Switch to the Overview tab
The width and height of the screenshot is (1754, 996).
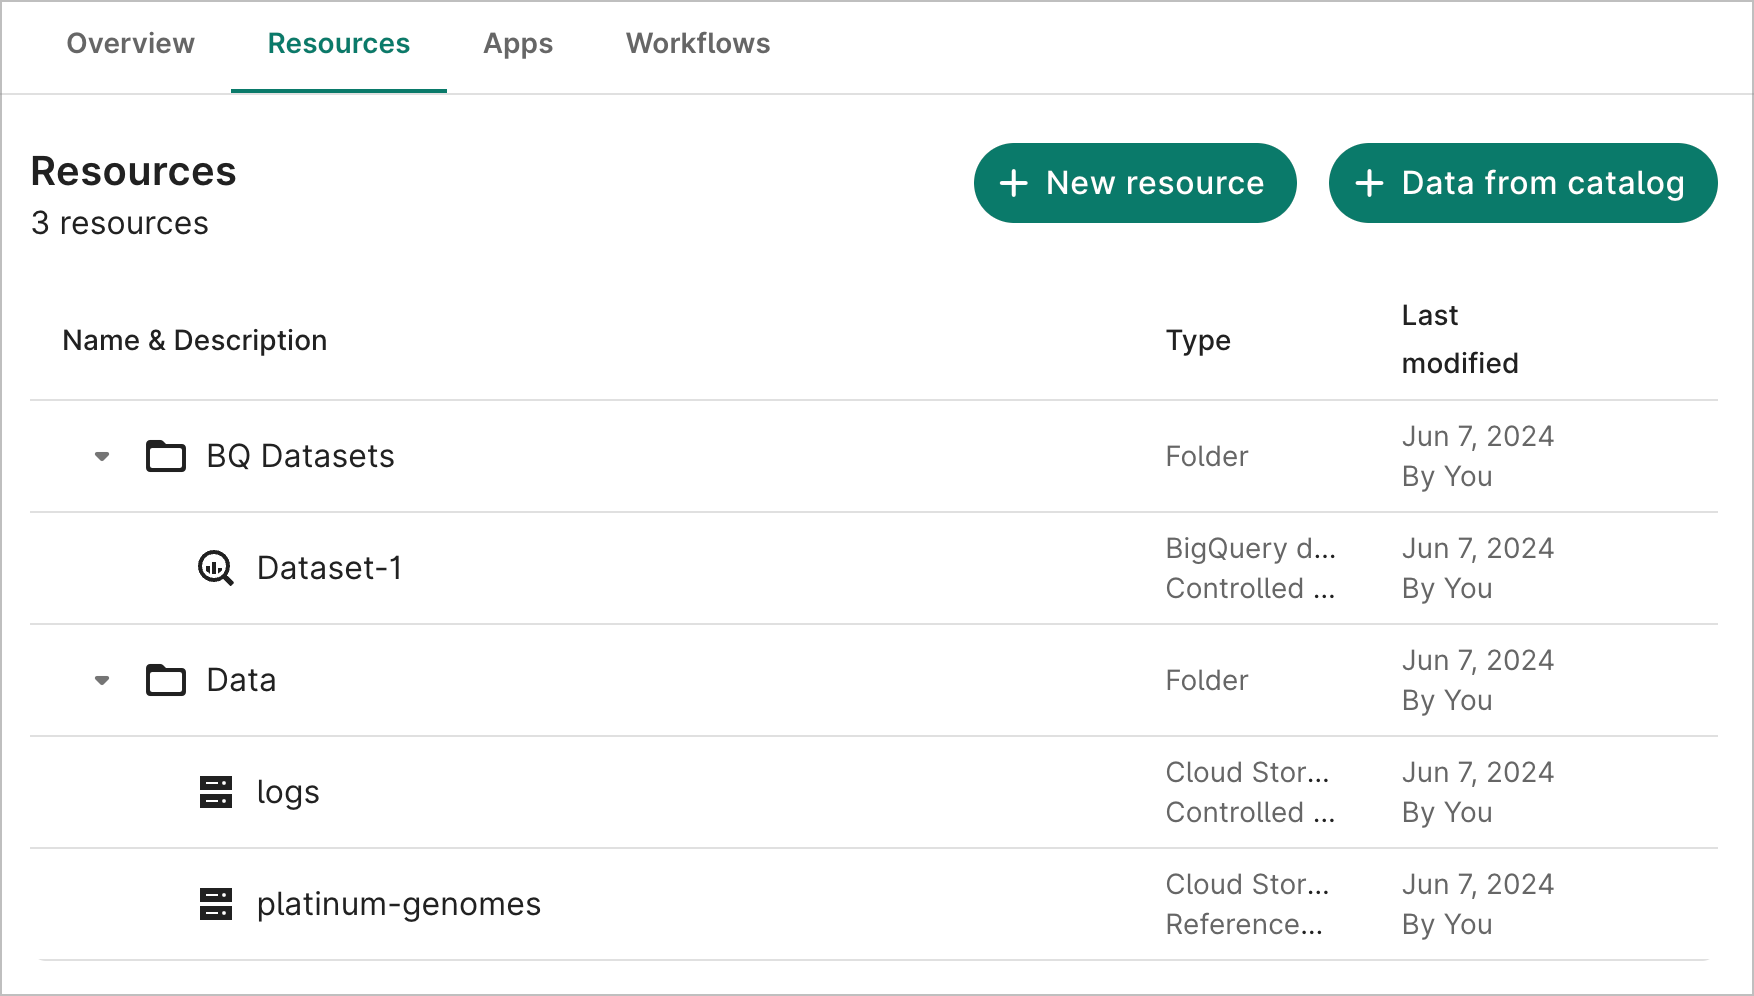click(131, 44)
